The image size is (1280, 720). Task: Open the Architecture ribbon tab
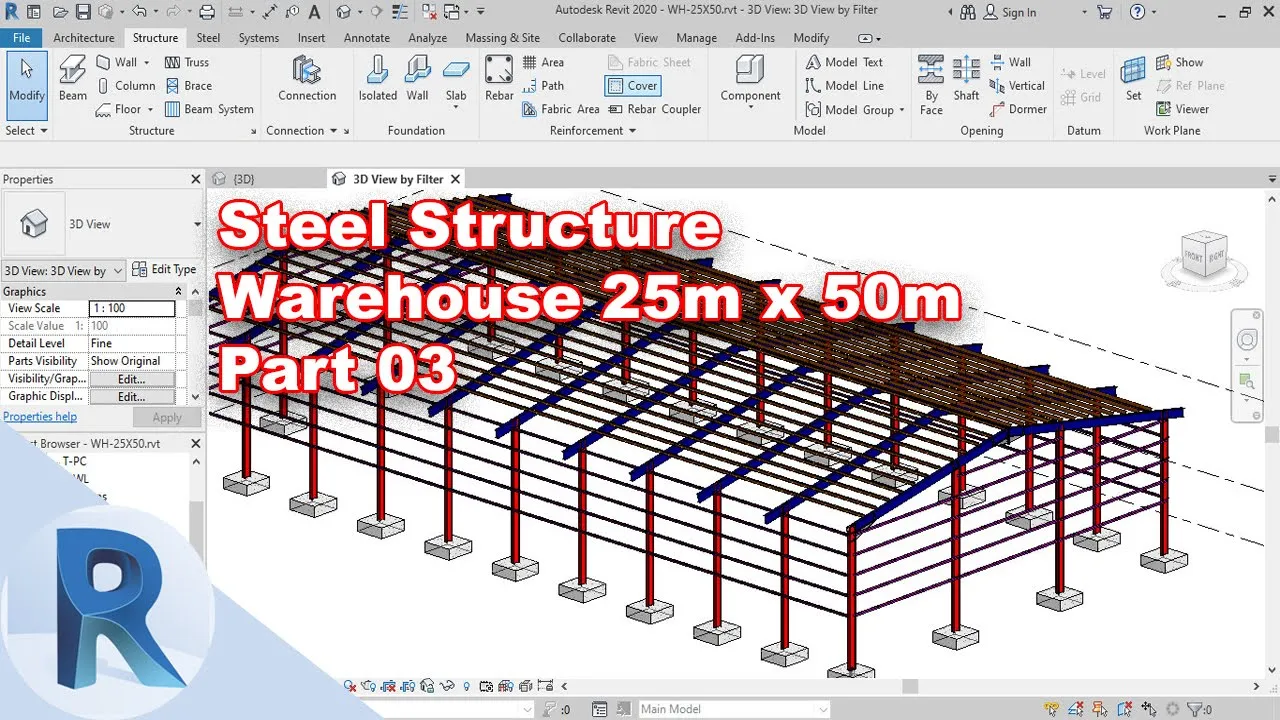pos(84,38)
